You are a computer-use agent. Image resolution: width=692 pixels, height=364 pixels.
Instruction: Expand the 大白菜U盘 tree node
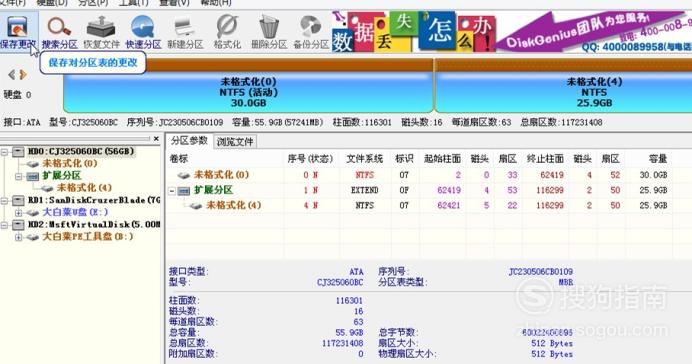coord(19,213)
